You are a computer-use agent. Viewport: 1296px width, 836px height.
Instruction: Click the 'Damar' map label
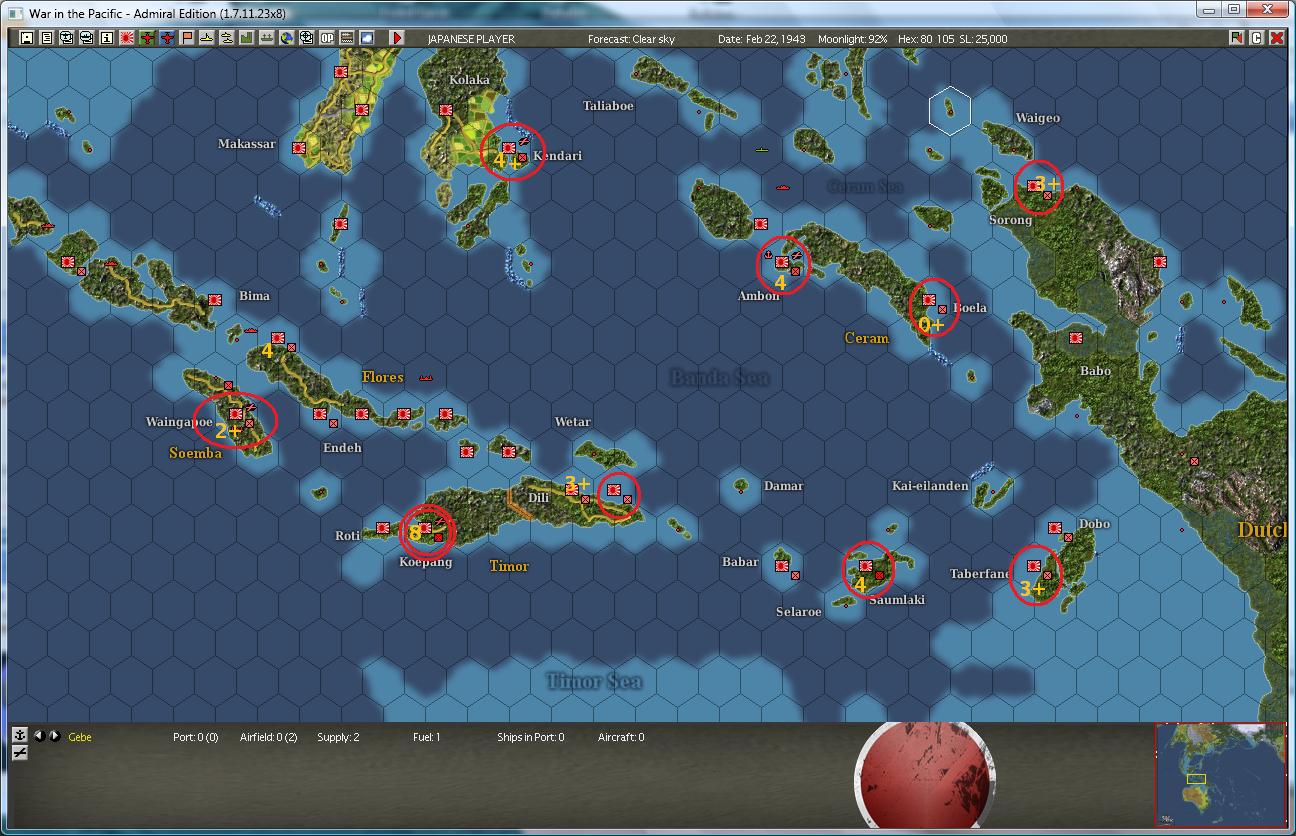pyautogui.click(x=784, y=486)
